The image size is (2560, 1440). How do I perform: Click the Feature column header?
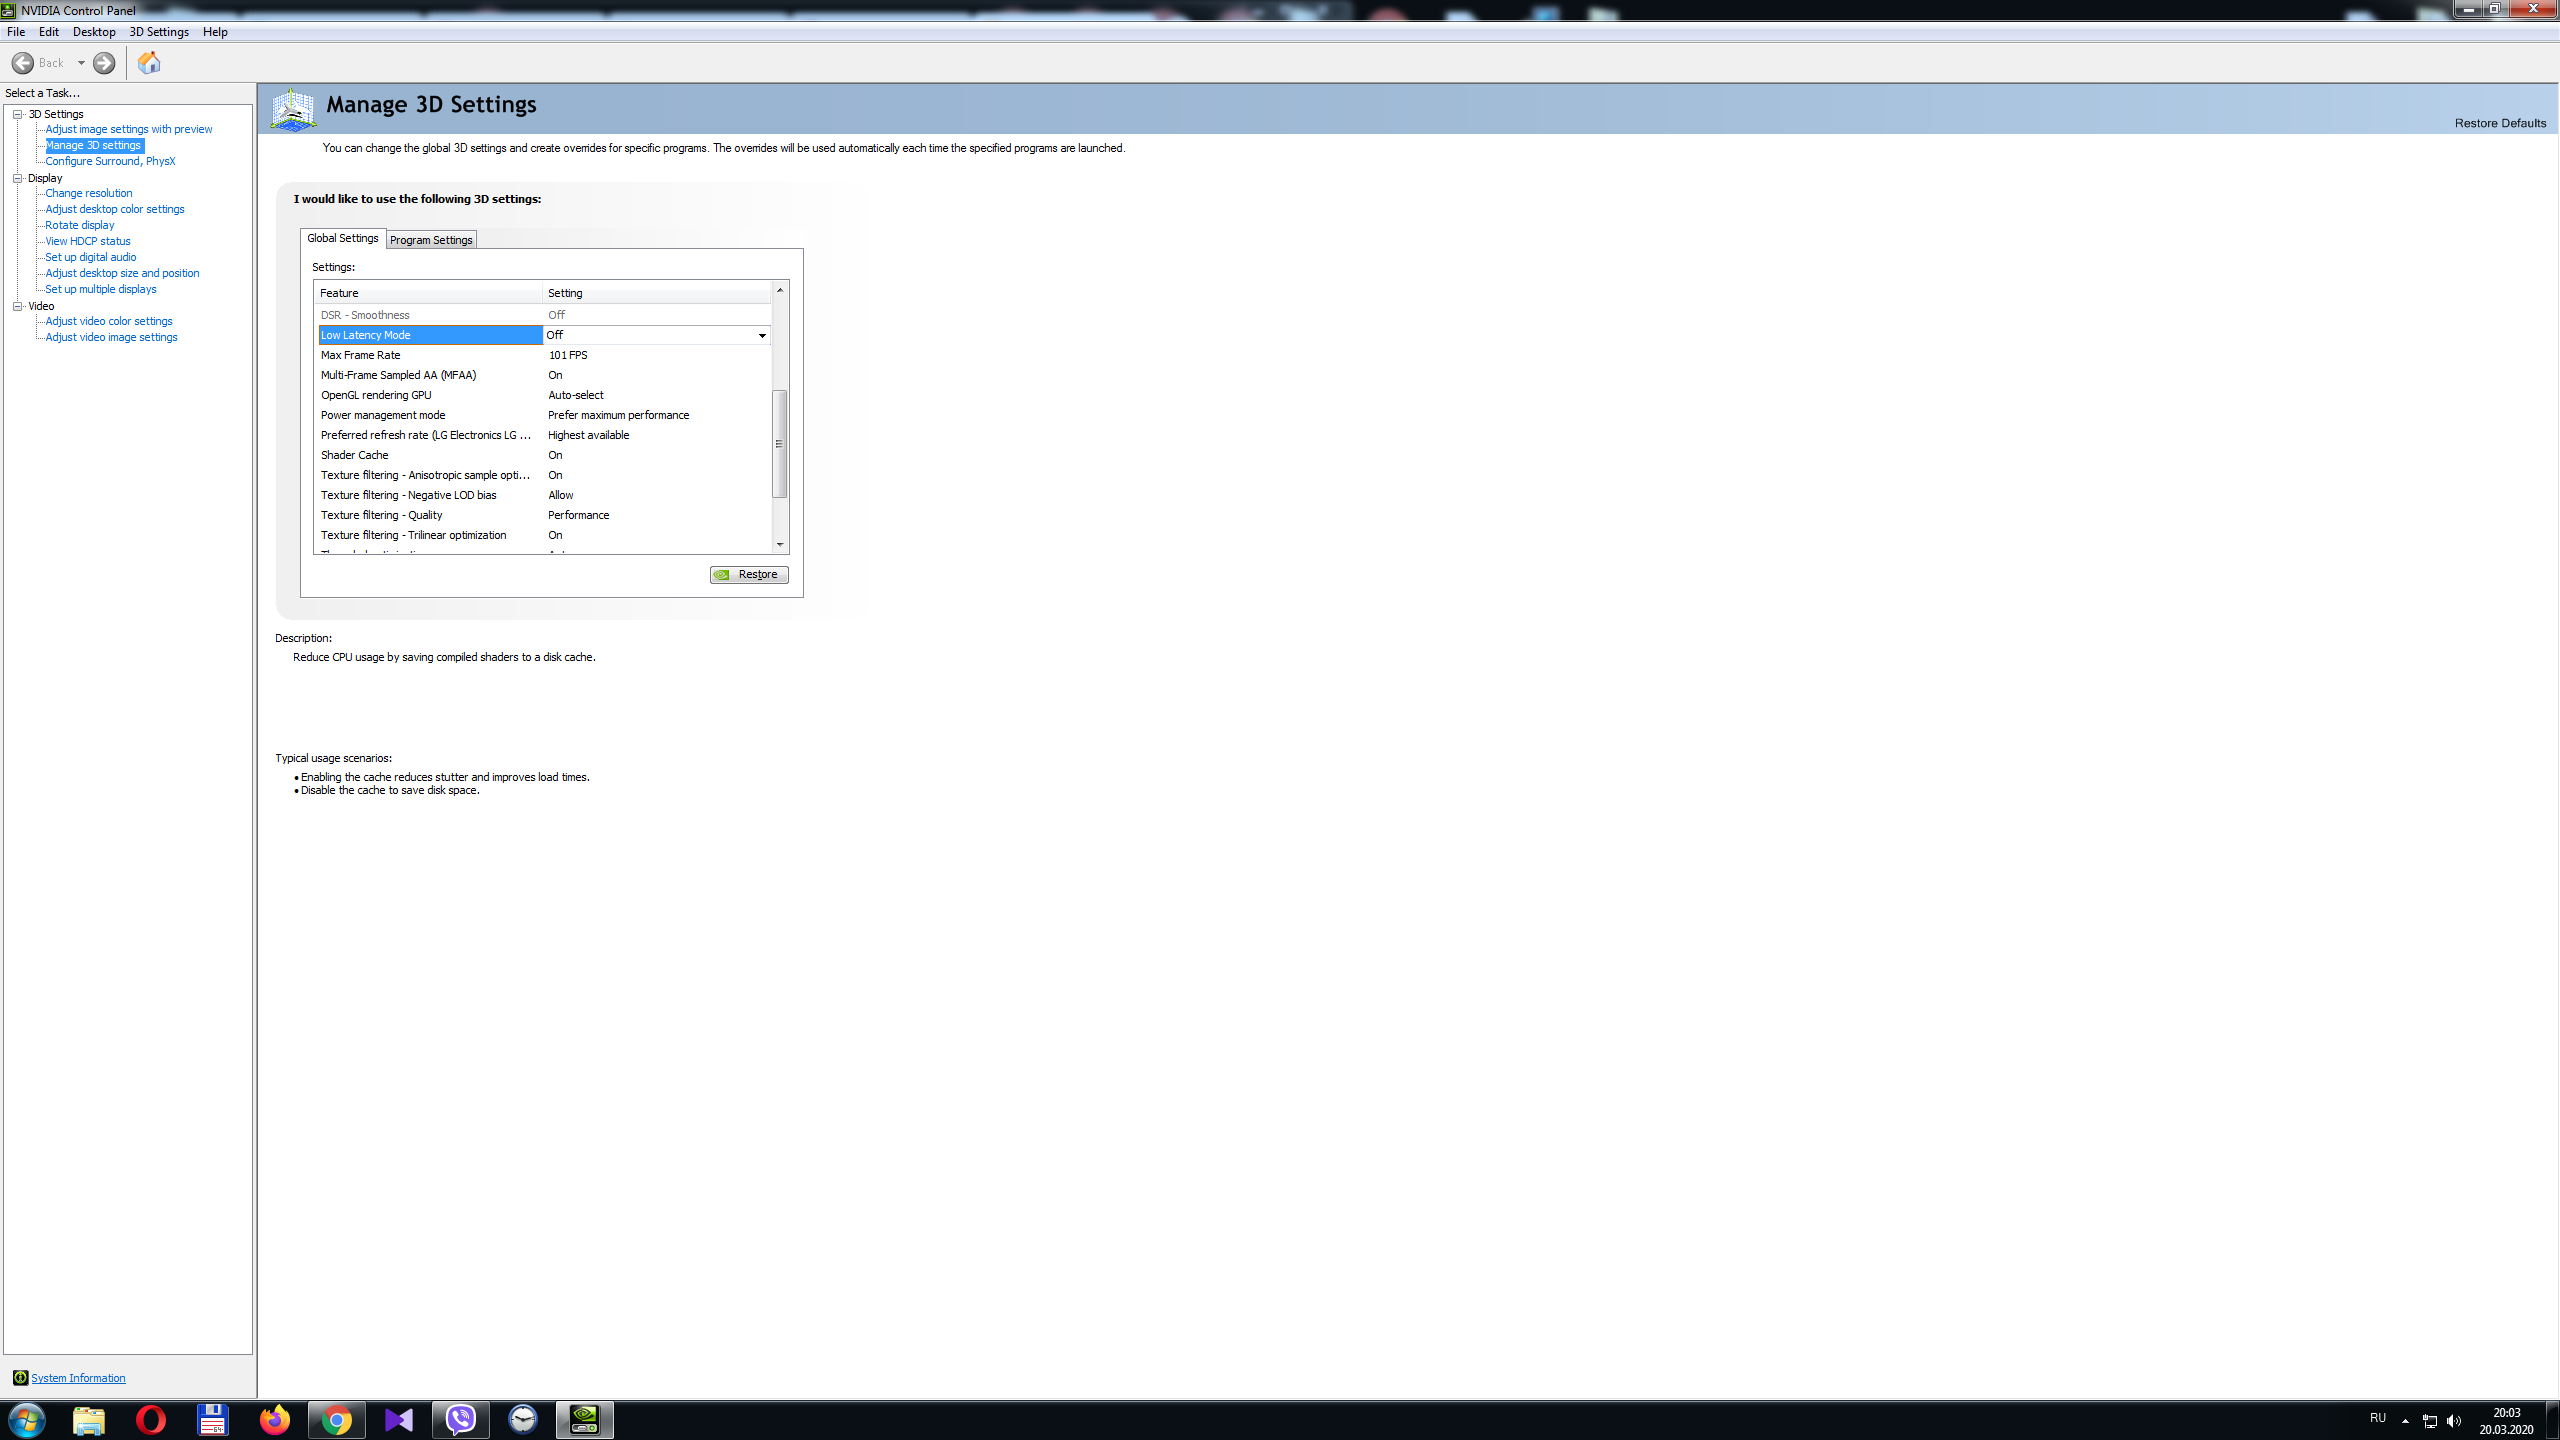[x=429, y=293]
